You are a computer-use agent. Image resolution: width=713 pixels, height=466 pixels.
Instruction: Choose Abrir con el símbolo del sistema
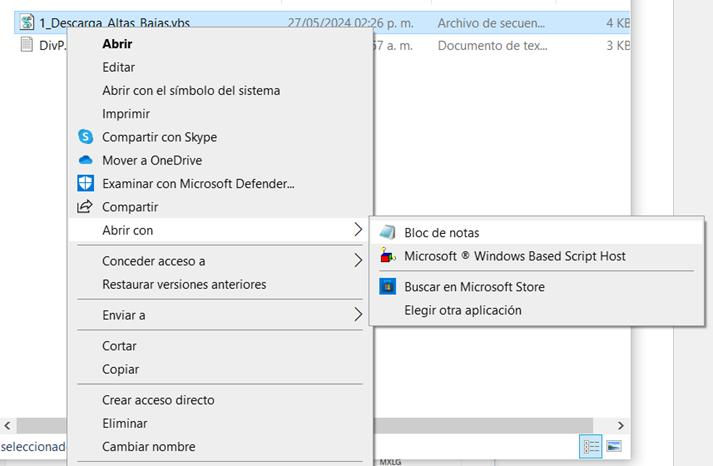190,90
